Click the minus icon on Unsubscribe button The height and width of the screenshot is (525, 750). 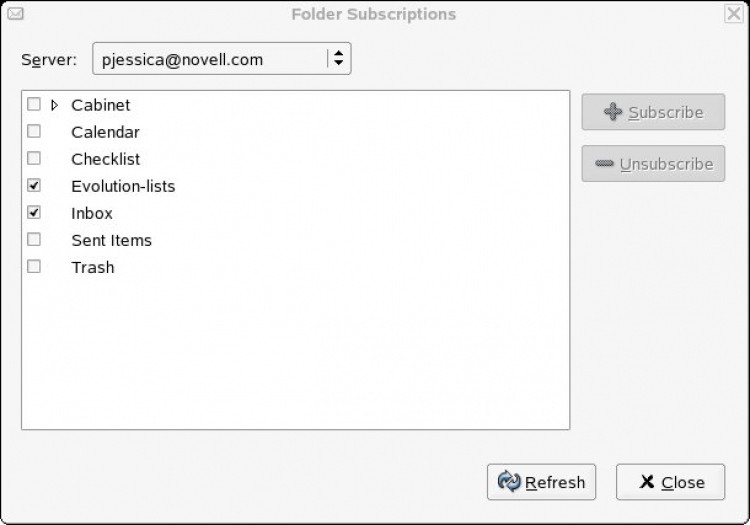[604, 164]
